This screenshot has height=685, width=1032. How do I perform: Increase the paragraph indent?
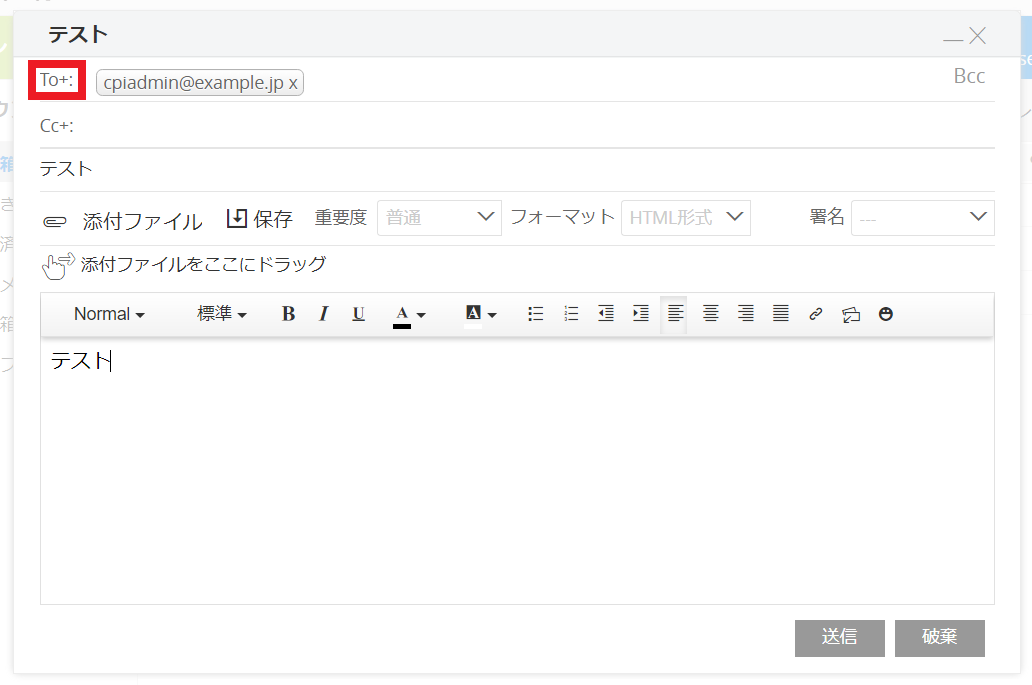pos(641,314)
